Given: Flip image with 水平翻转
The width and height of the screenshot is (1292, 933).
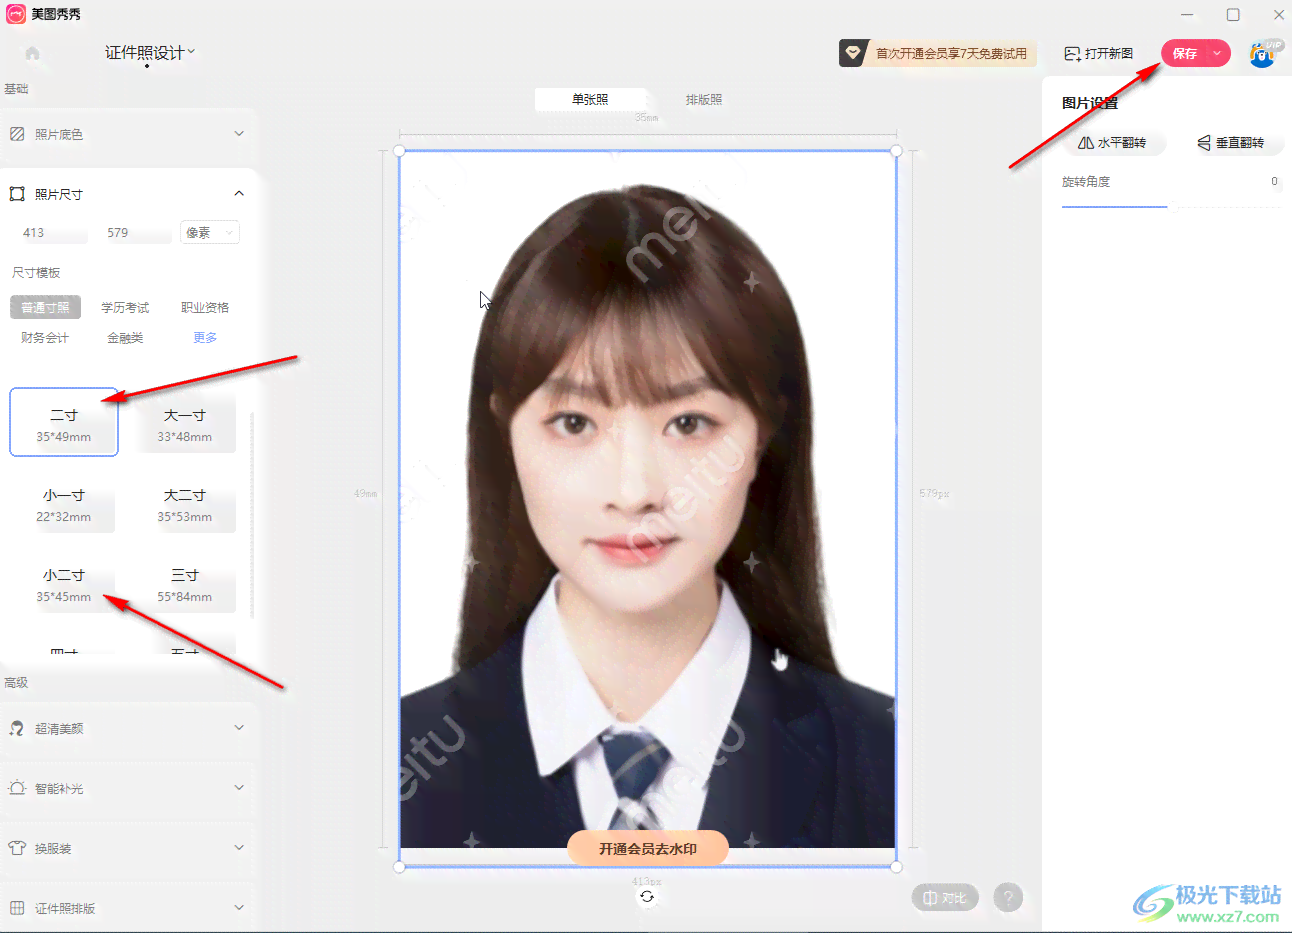Looking at the screenshot, I should tap(1112, 143).
